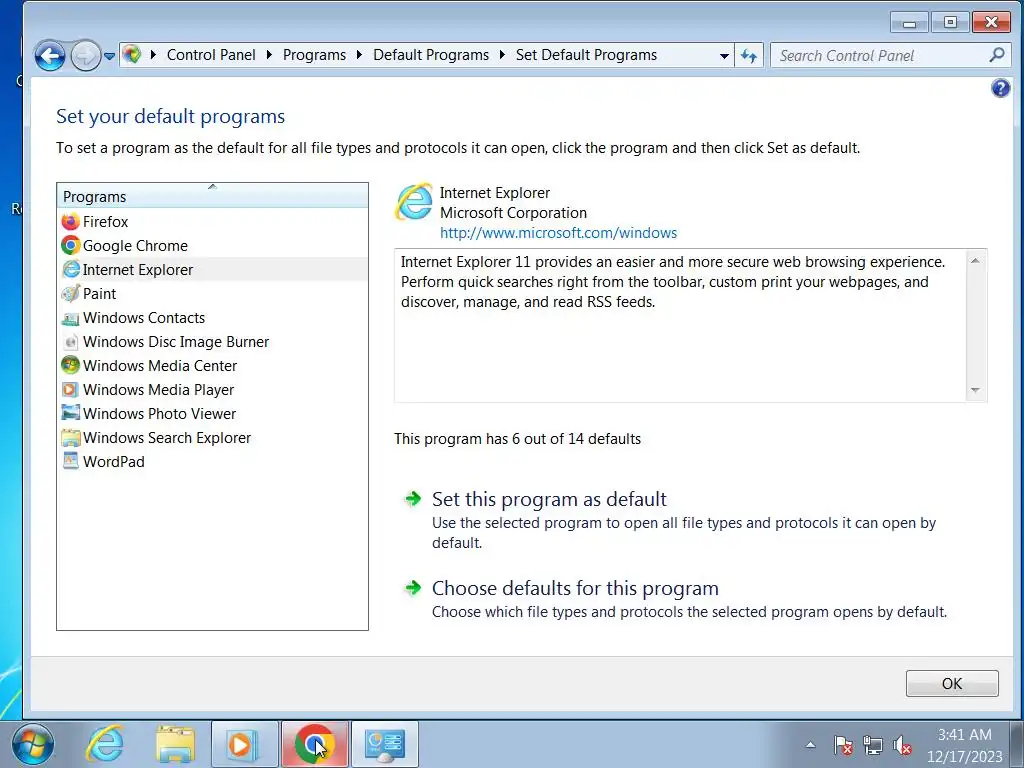Expand the arrow after Programs breadcrumb

[359, 55]
